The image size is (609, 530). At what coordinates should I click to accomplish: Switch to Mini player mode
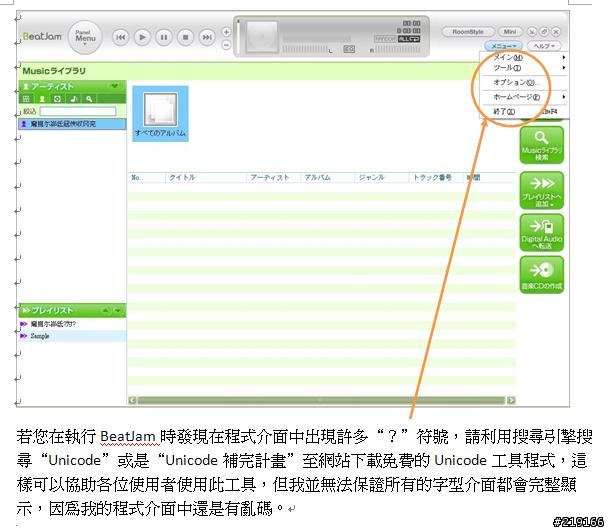[510, 31]
